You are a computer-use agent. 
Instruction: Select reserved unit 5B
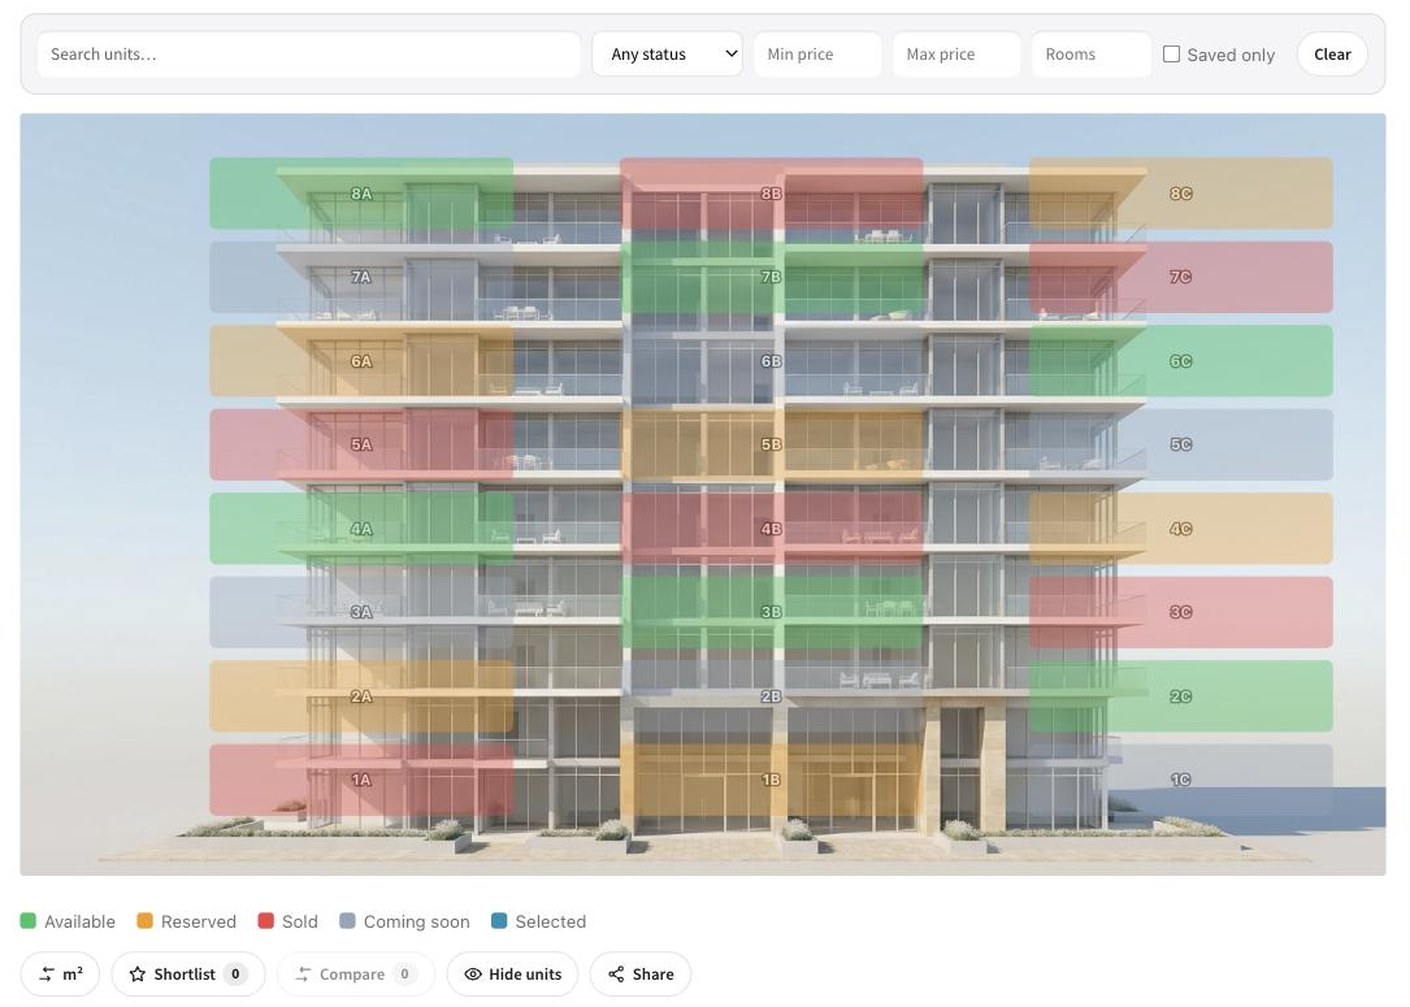click(x=771, y=444)
